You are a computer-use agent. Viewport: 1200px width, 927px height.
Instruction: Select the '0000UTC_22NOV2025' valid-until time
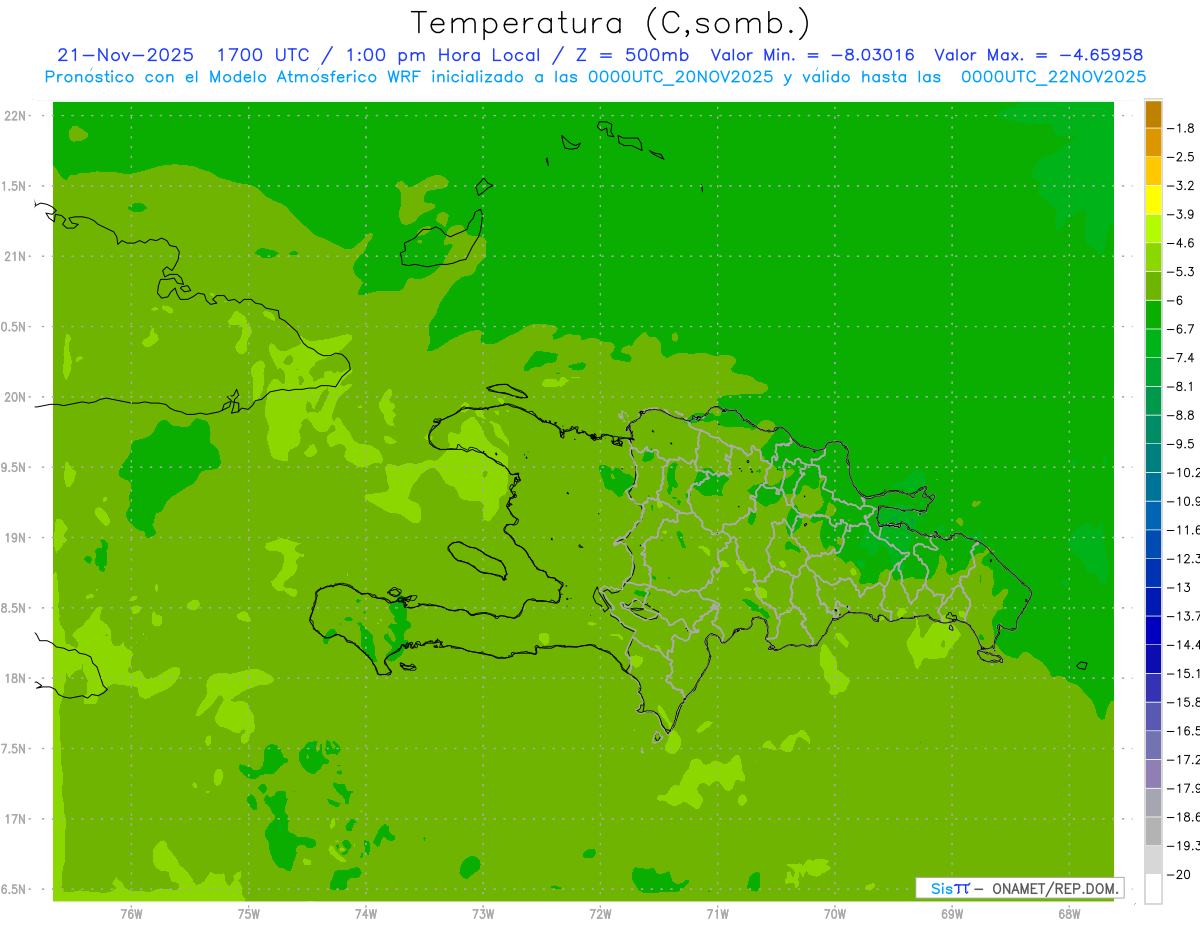[x=1053, y=76]
